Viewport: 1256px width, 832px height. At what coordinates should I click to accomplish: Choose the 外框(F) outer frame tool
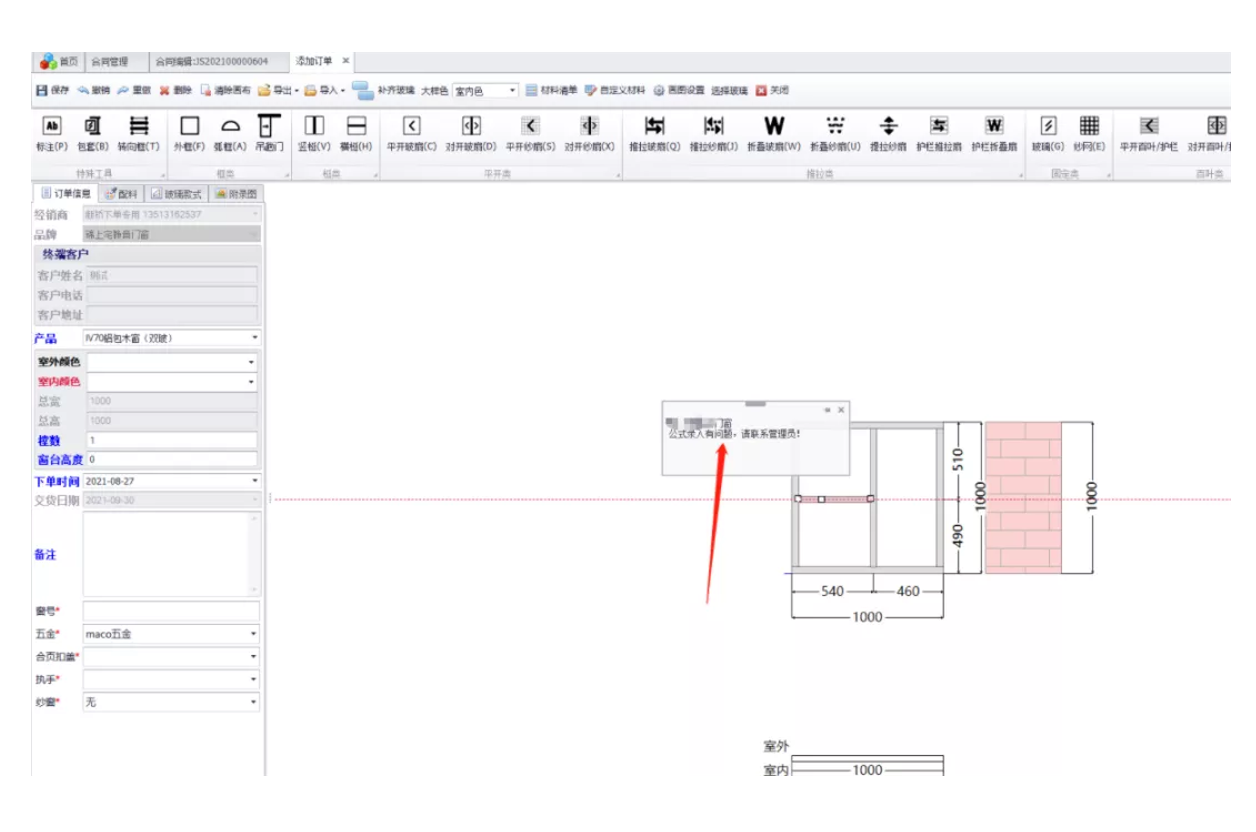189,133
